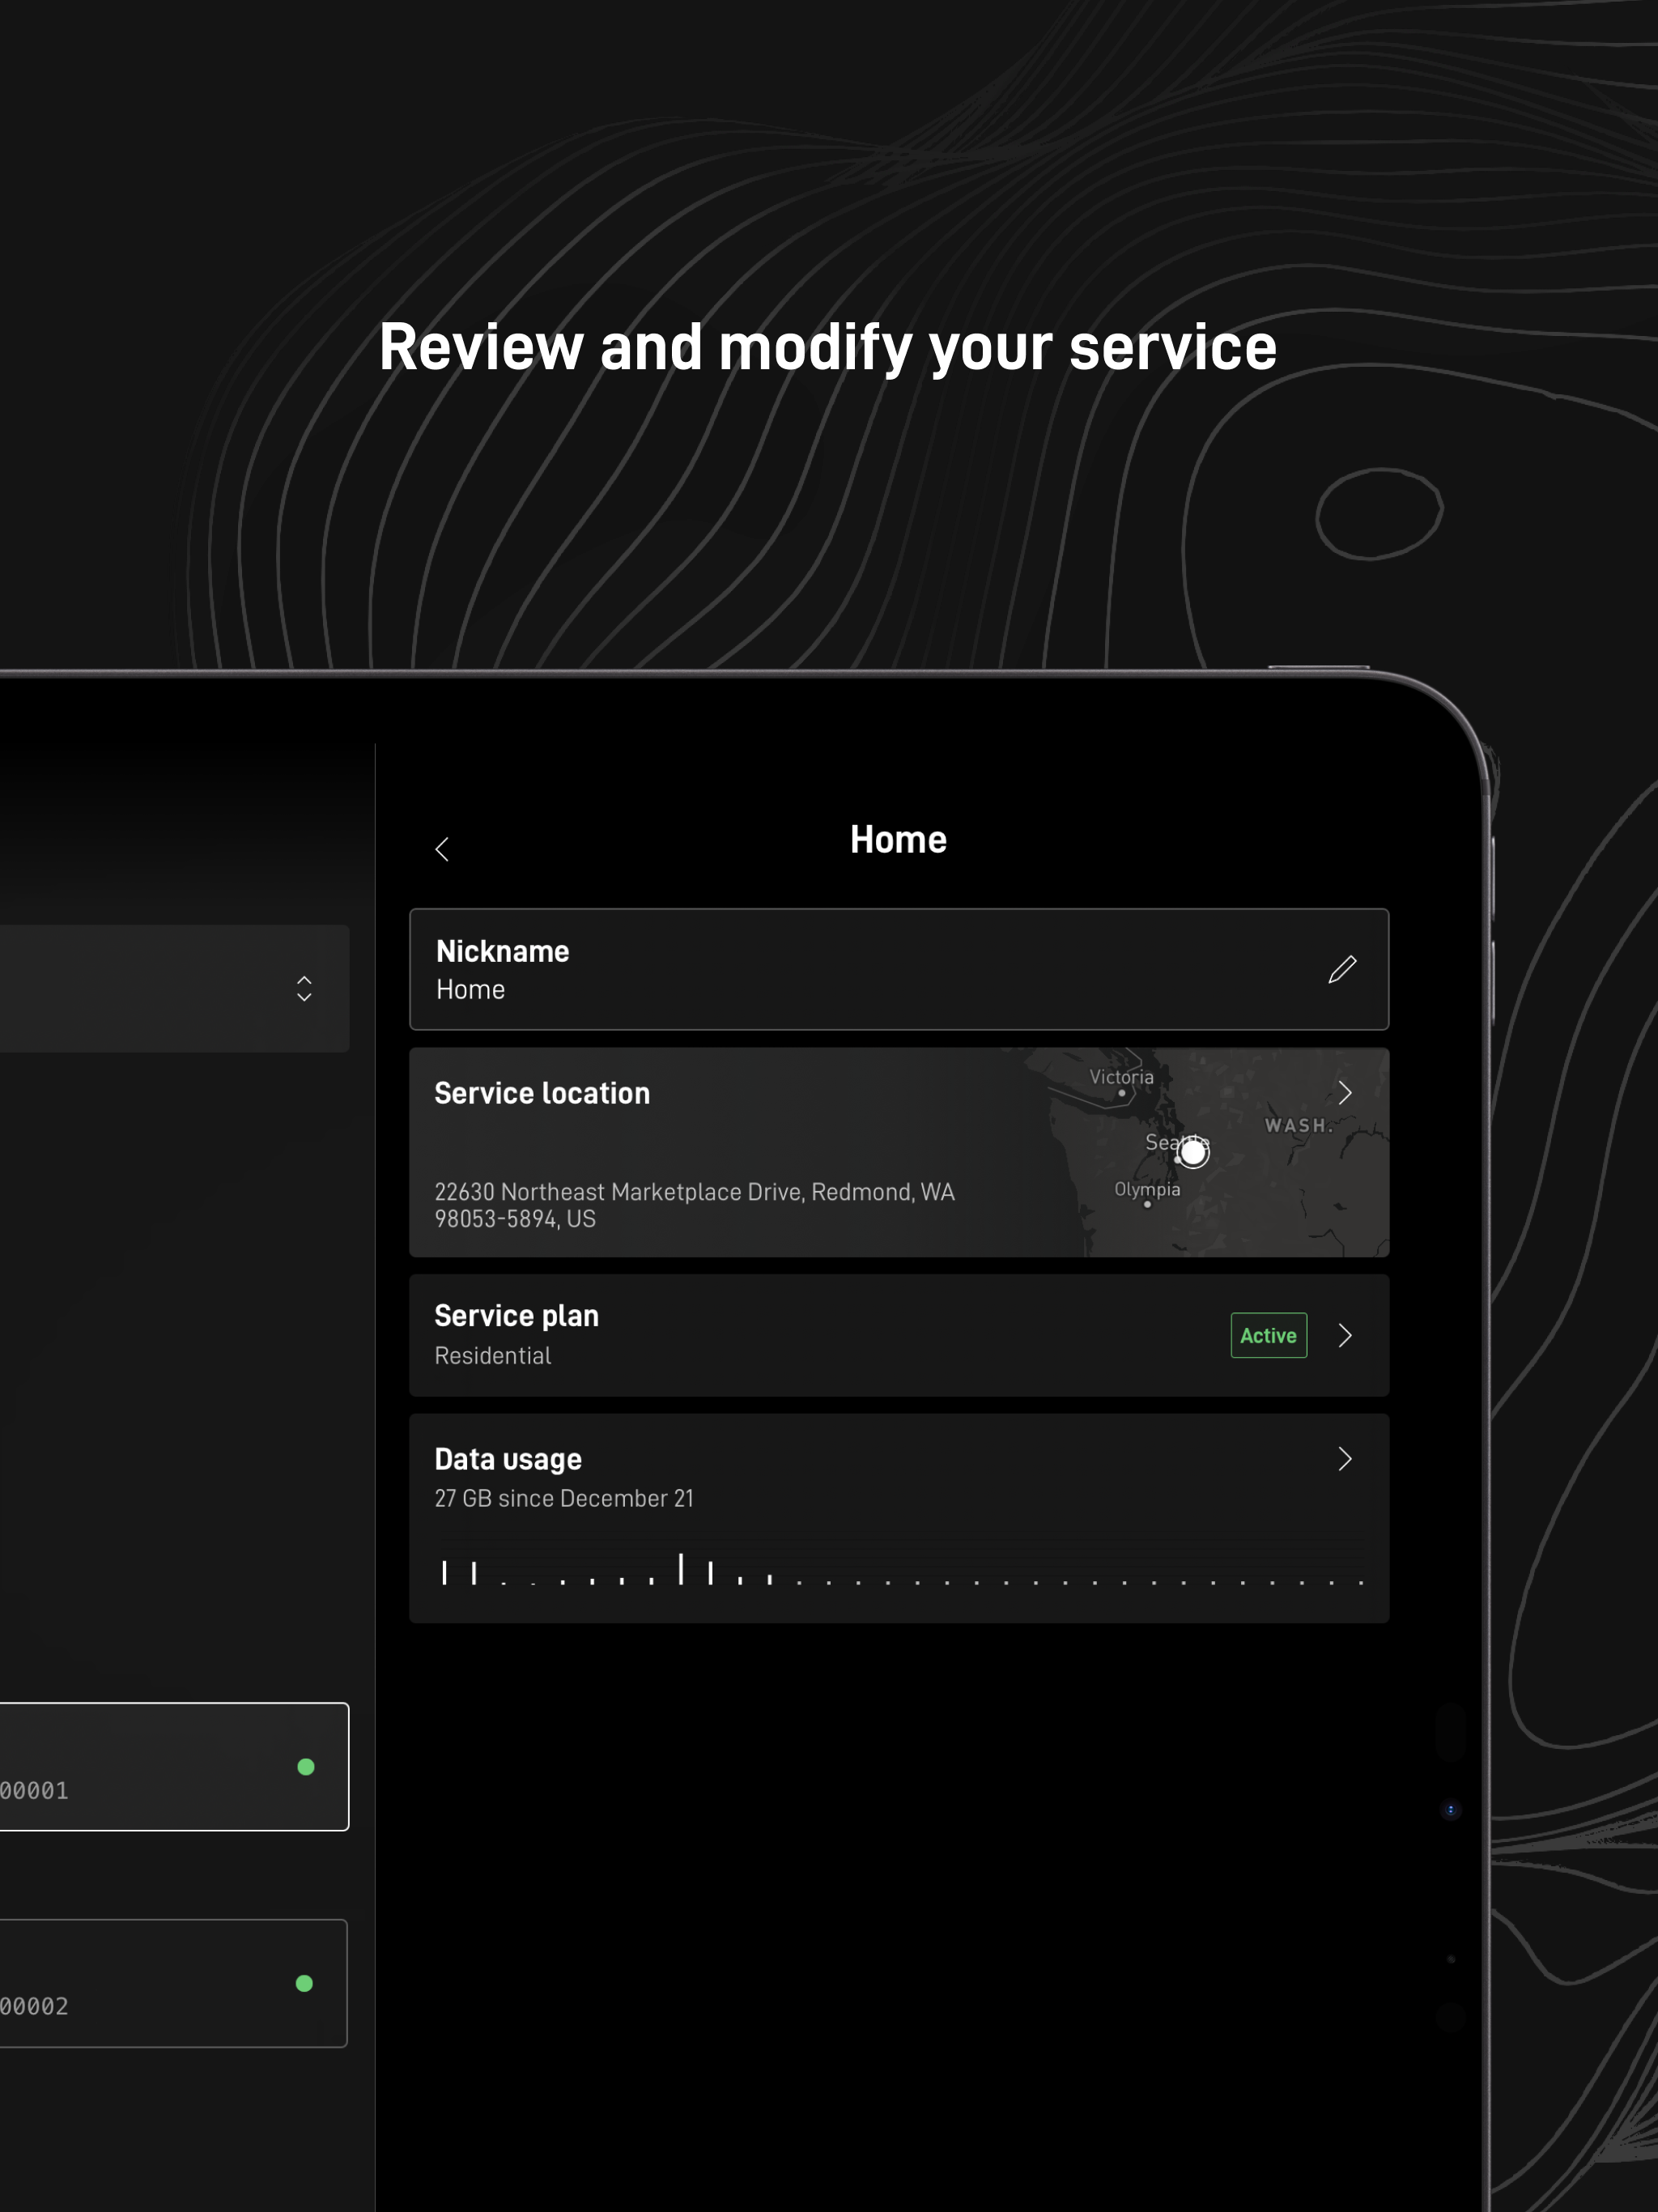
Task: Click the Nickname heading
Action: click(x=502, y=951)
